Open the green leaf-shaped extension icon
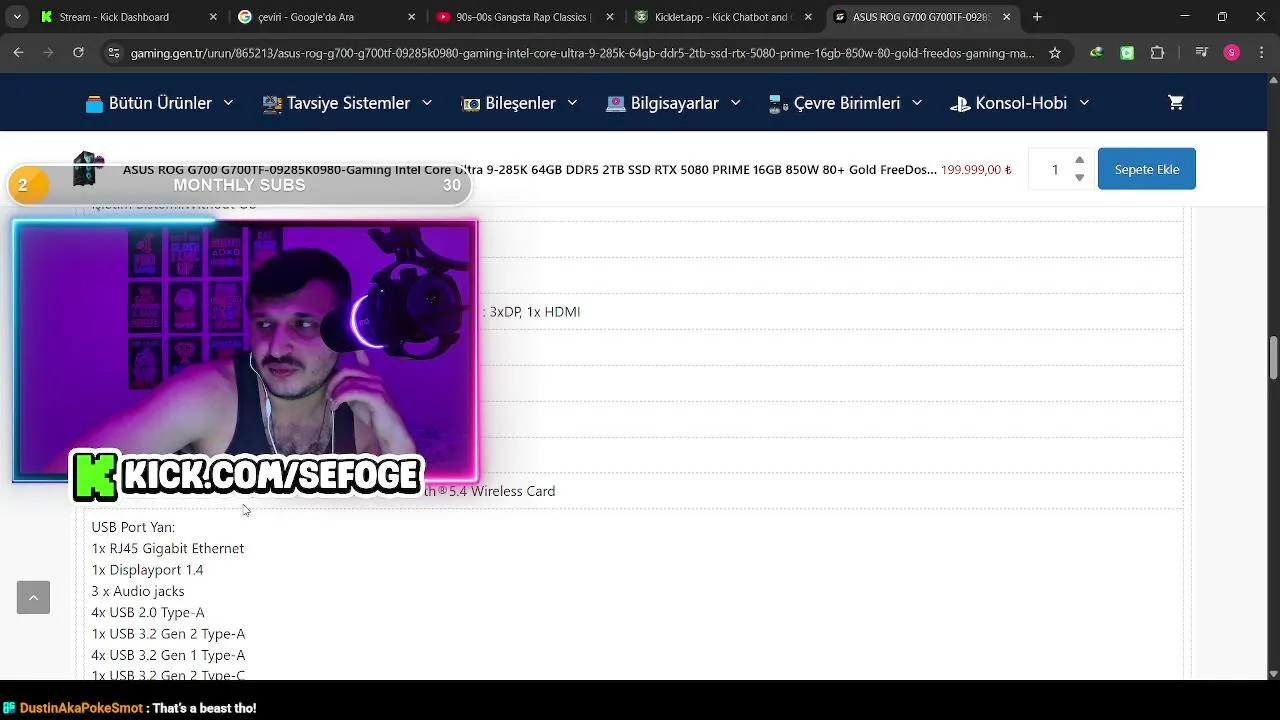Screen dimensions: 1280x720 pos(1097,53)
